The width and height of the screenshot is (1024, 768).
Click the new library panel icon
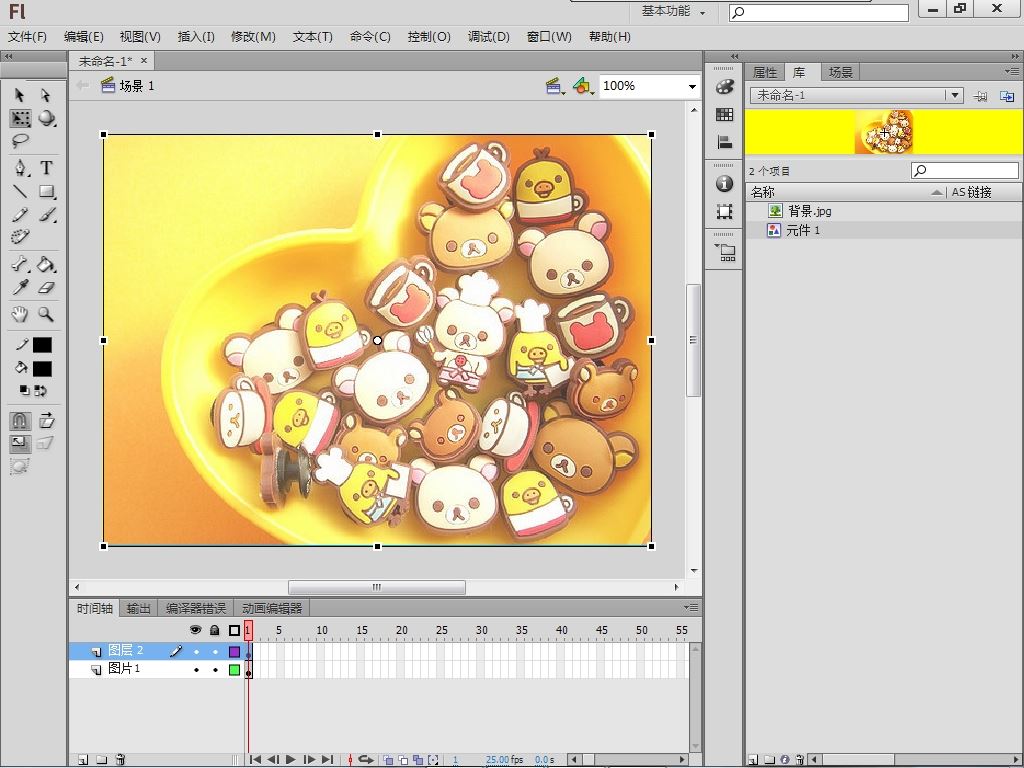(x=1007, y=96)
